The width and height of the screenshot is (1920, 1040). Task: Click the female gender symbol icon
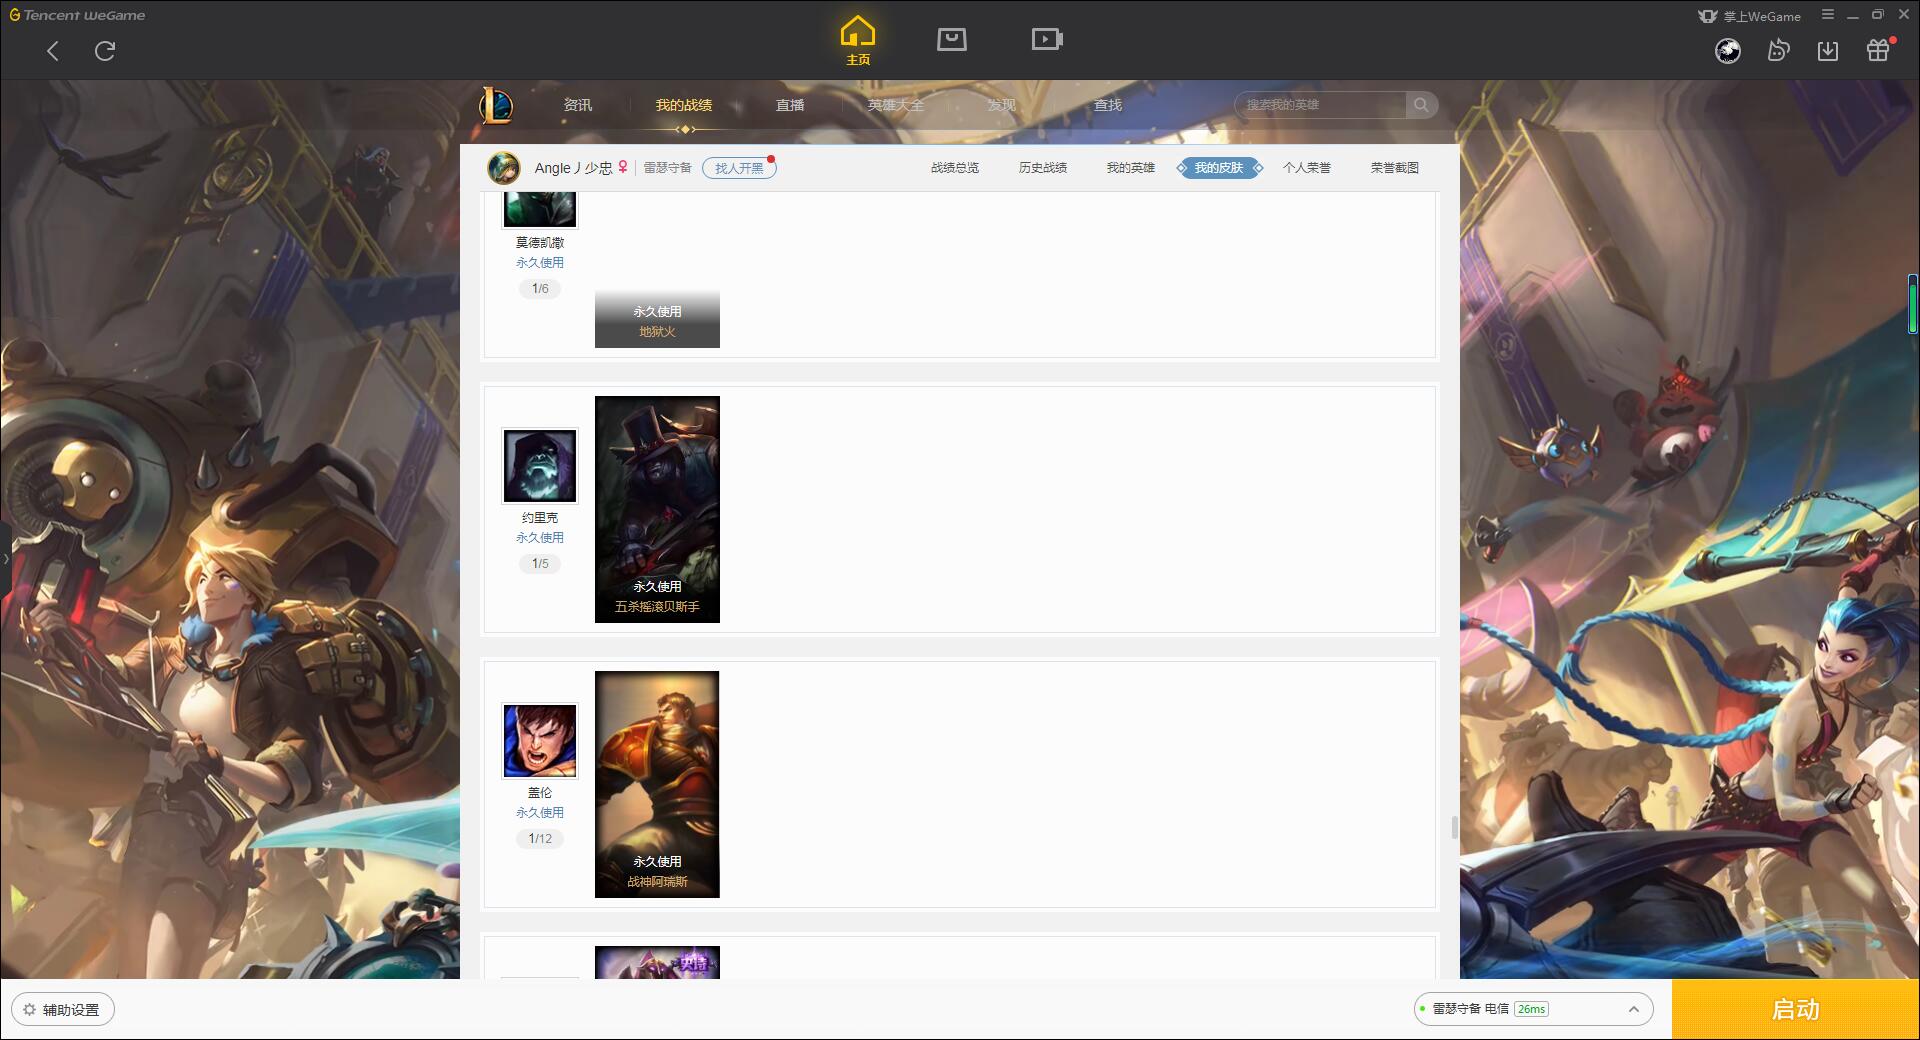click(x=623, y=167)
